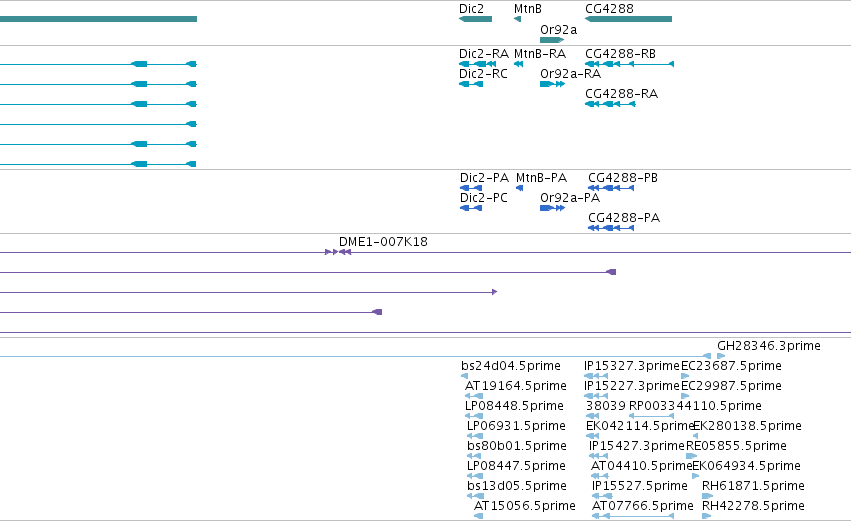Viewport: 851px width, 521px height.
Task: Select EST bs80b01.5prime
Action: click(517, 446)
